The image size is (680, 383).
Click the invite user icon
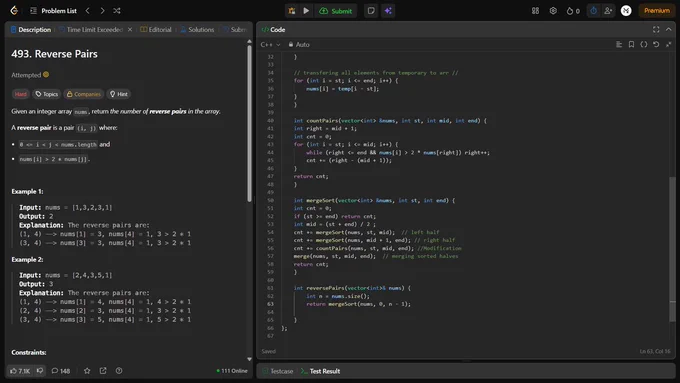(608, 11)
